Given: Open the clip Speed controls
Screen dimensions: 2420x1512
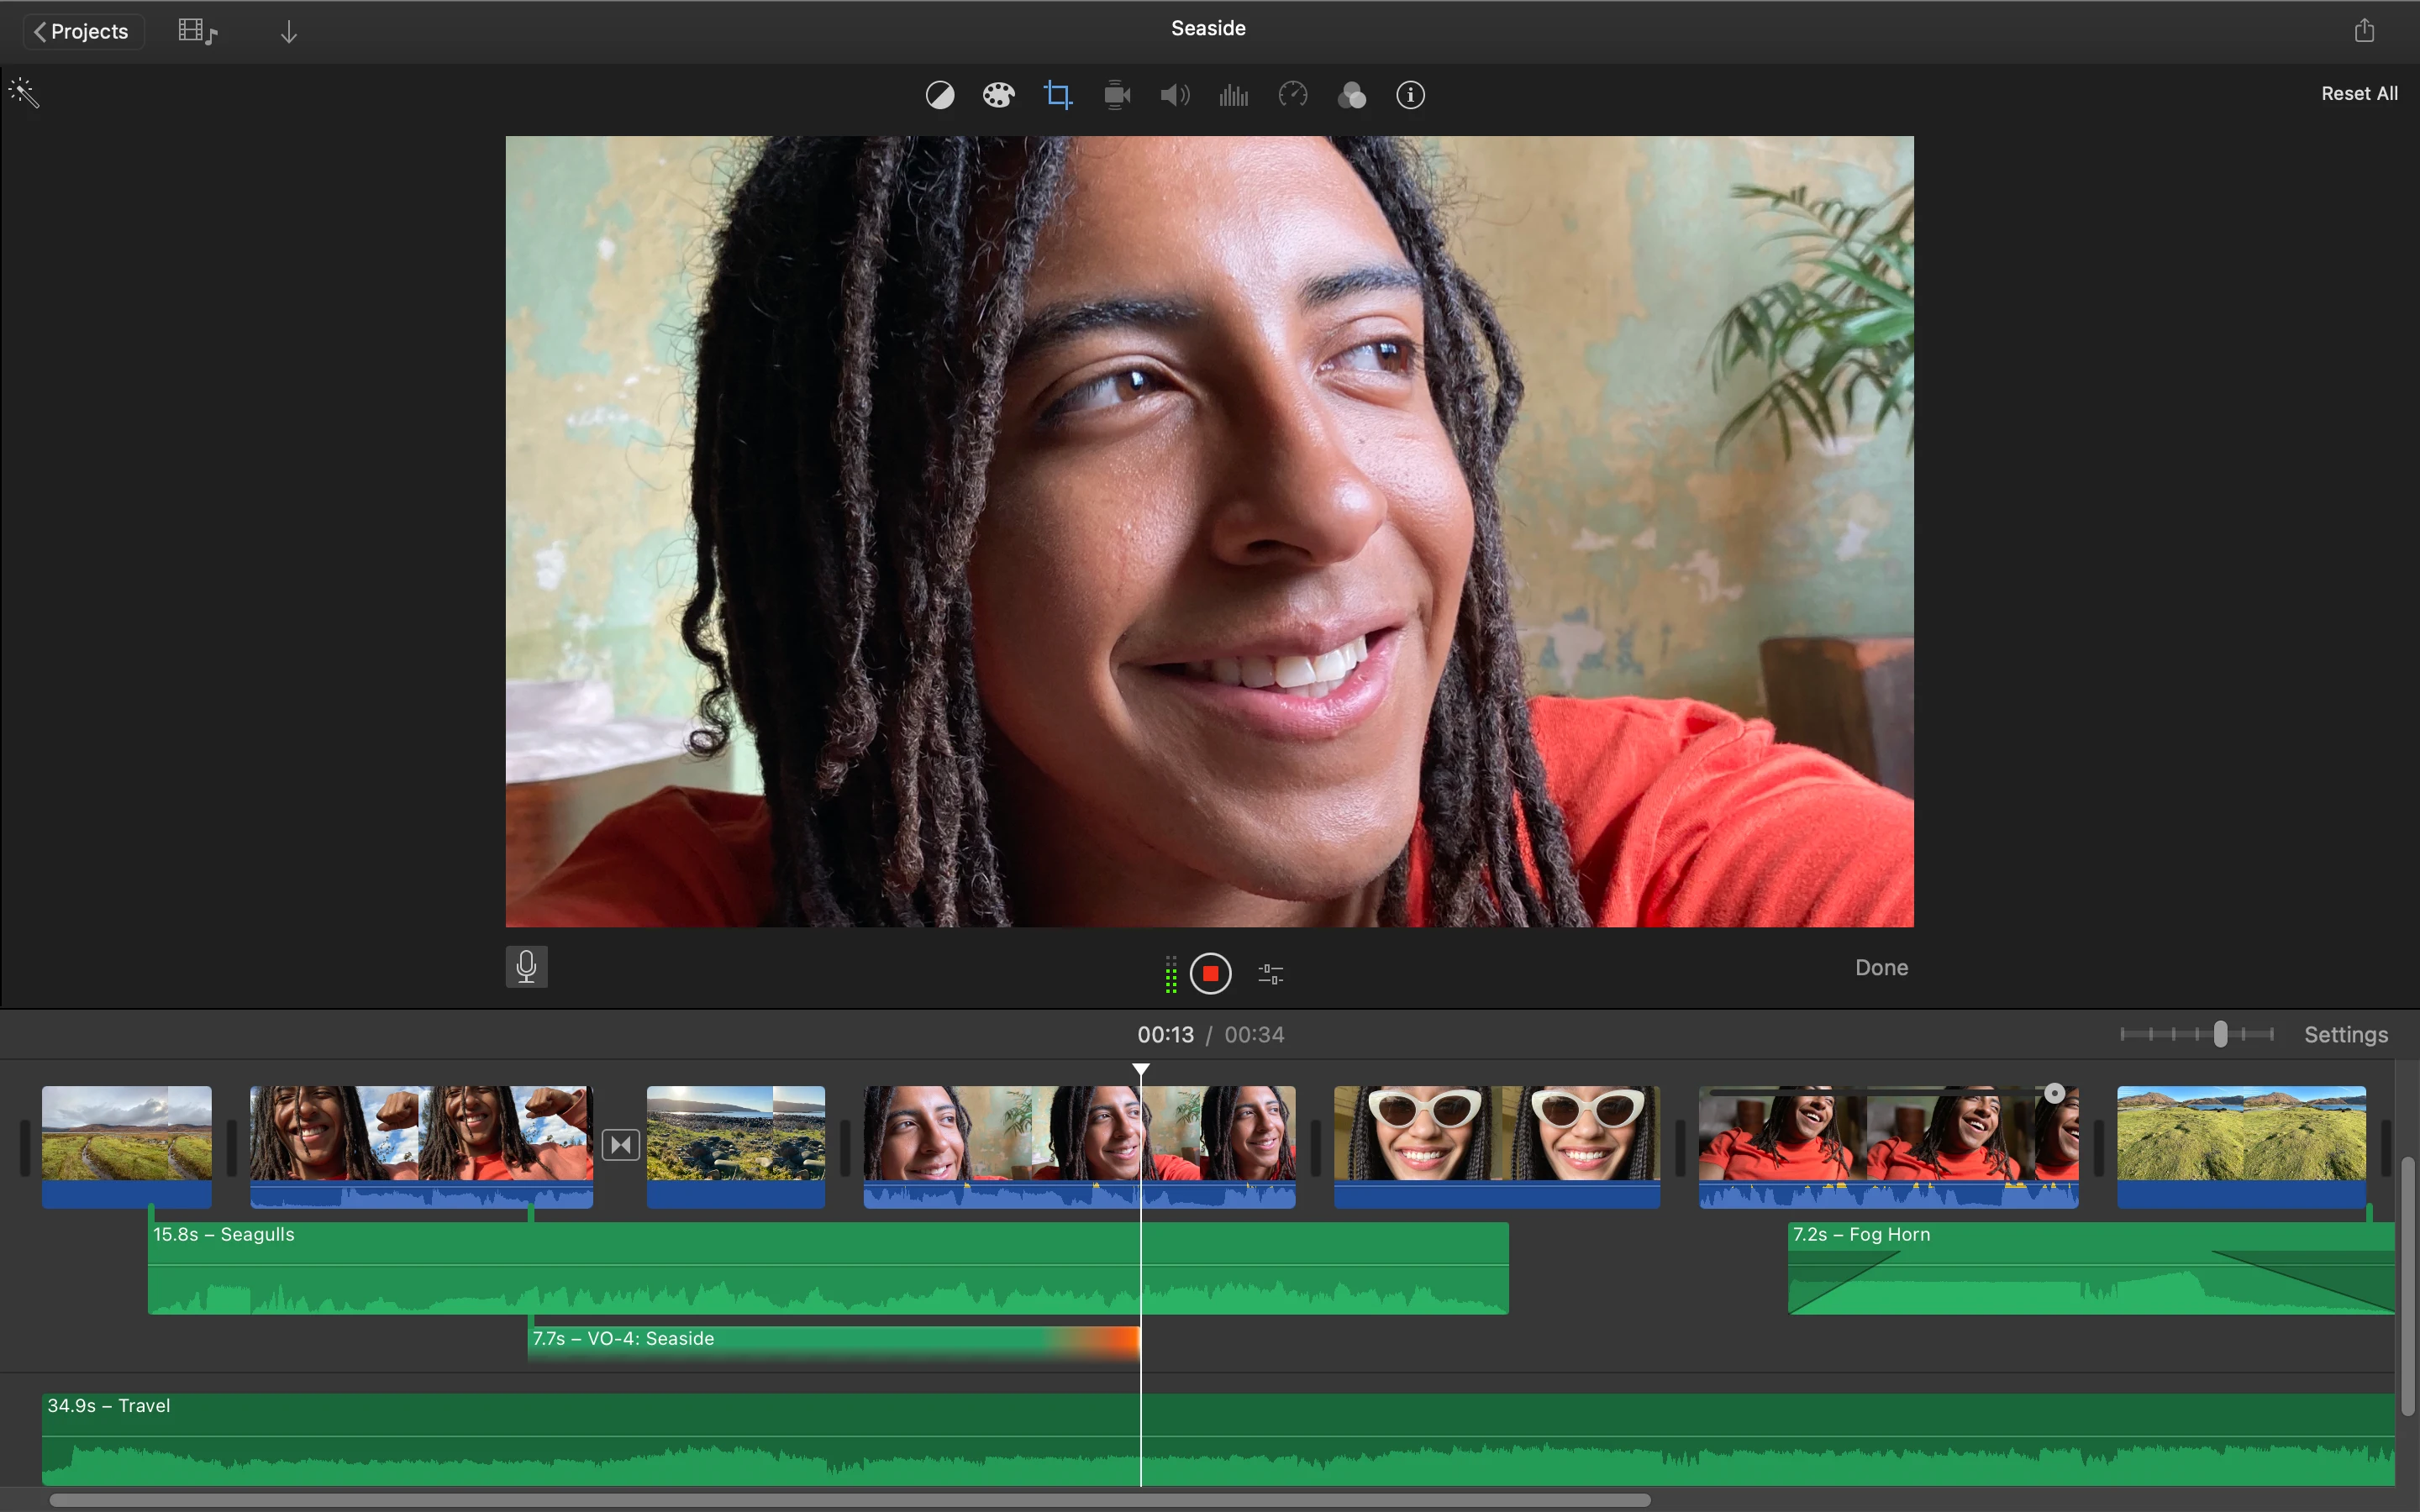Looking at the screenshot, I should click(1291, 94).
